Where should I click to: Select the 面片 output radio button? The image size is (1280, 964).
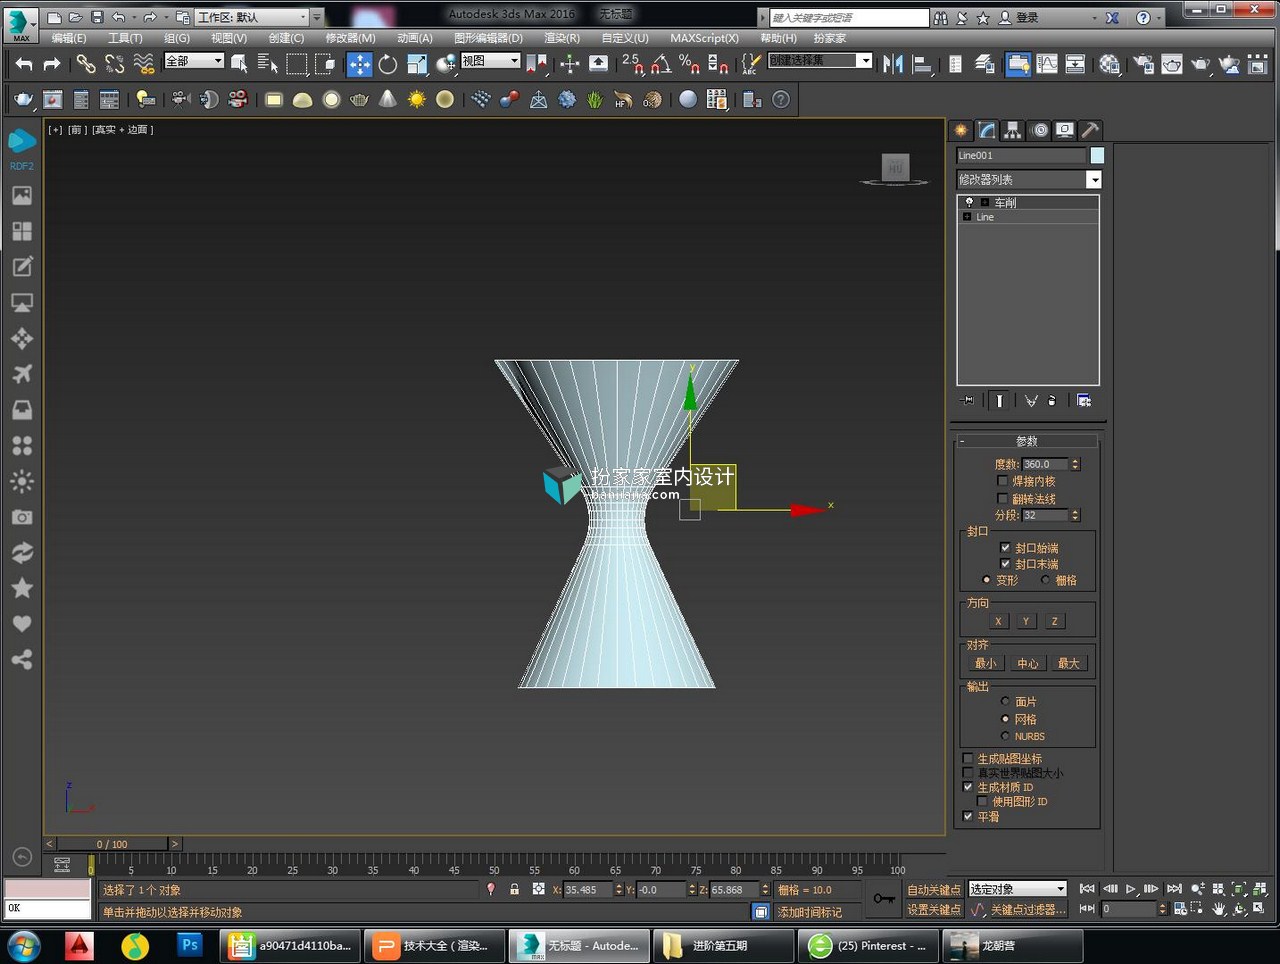pos(1005,701)
